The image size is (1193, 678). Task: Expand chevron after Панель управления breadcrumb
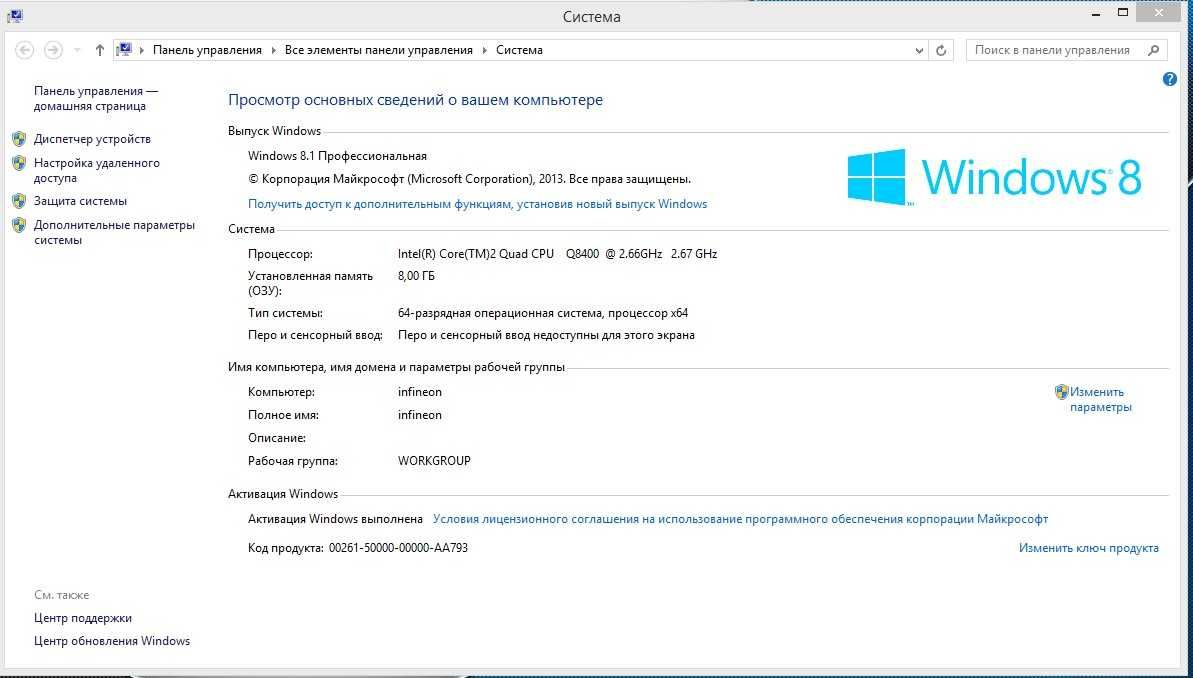(x=273, y=50)
